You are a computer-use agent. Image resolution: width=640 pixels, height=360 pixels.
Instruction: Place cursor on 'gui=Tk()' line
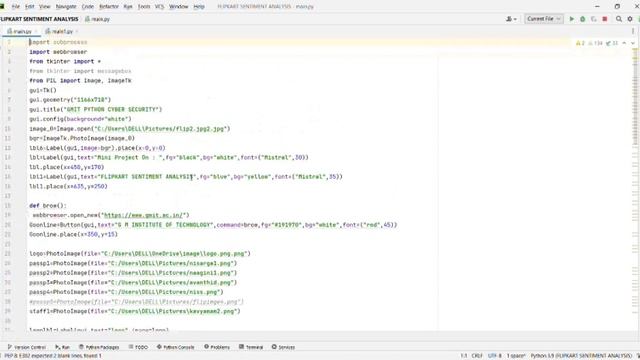pyautogui.click(x=43, y=90)
